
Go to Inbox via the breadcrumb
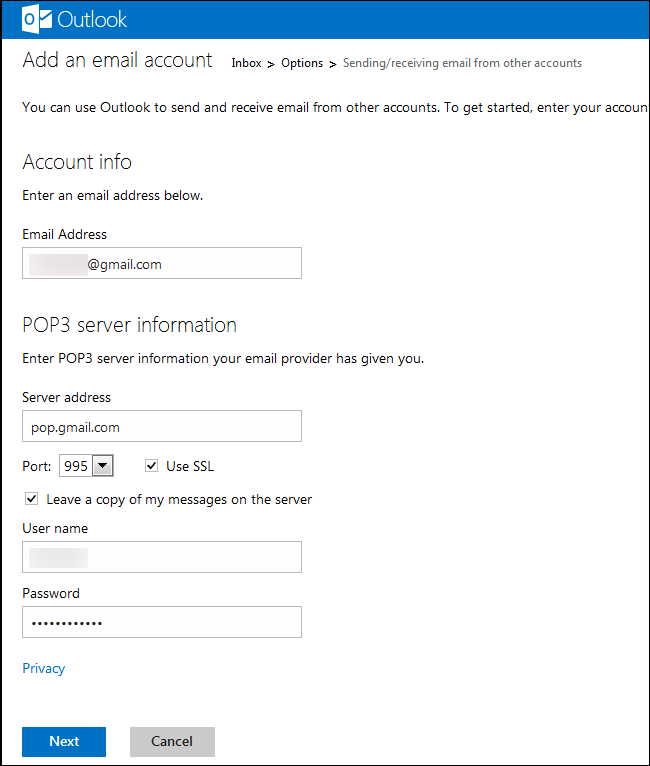[246, 63]
